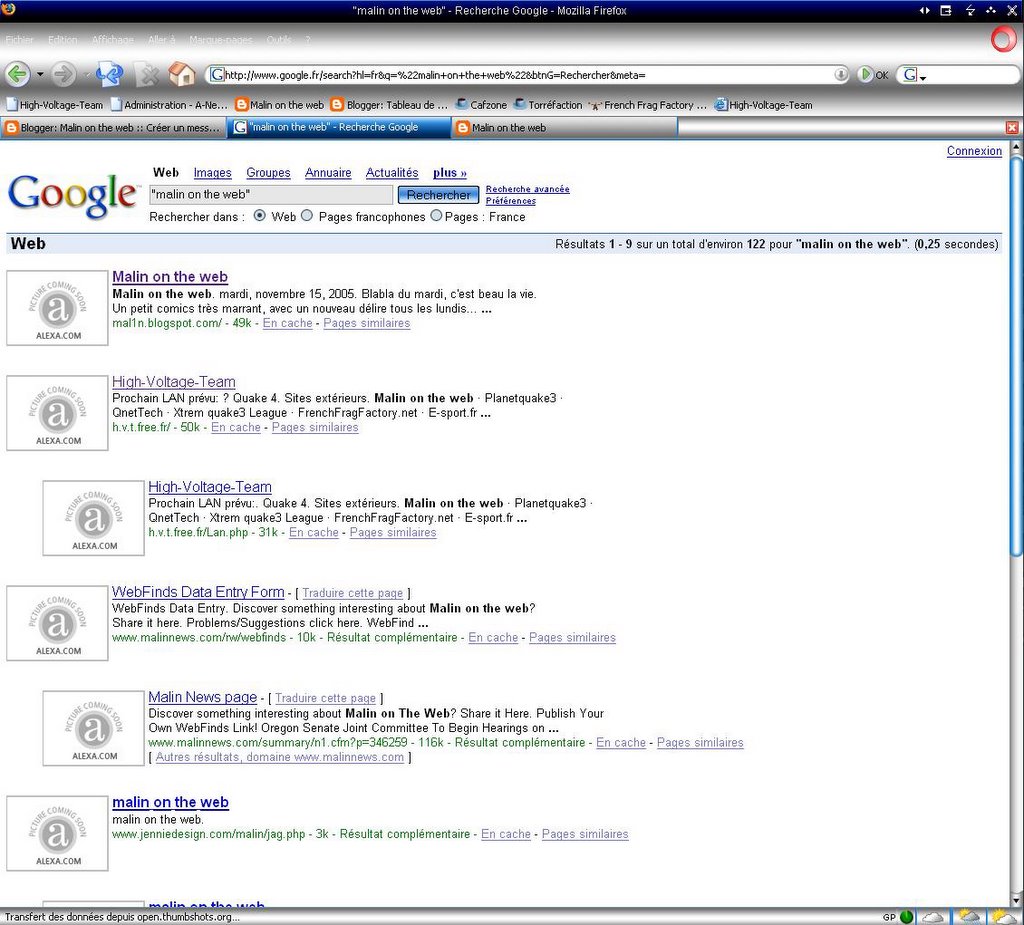1024x925 pixels.
Task: Open Pages similaires for jenniedesign.com result
Action: coord(585,834)
